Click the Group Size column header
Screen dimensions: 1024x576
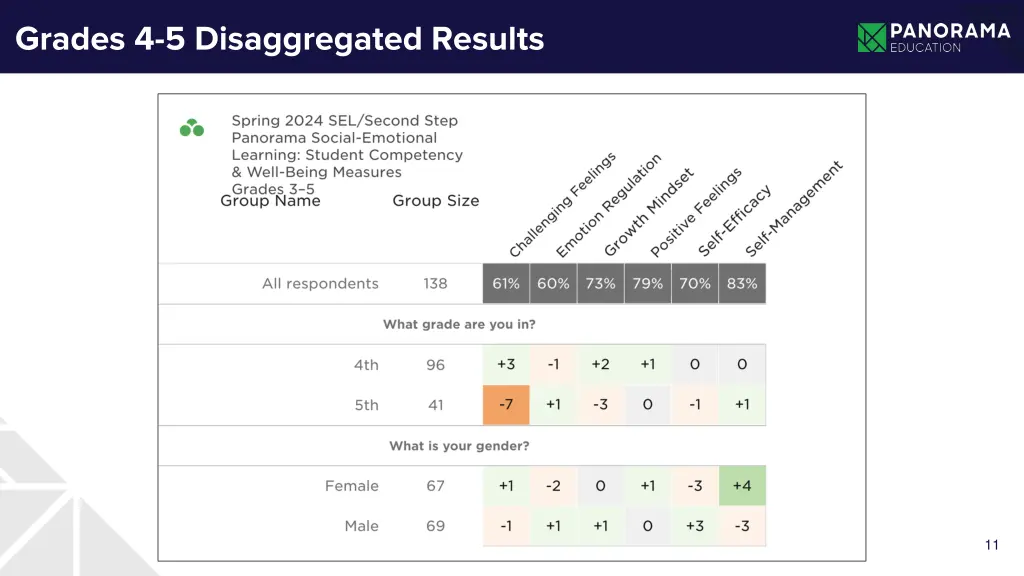(435, 201)
